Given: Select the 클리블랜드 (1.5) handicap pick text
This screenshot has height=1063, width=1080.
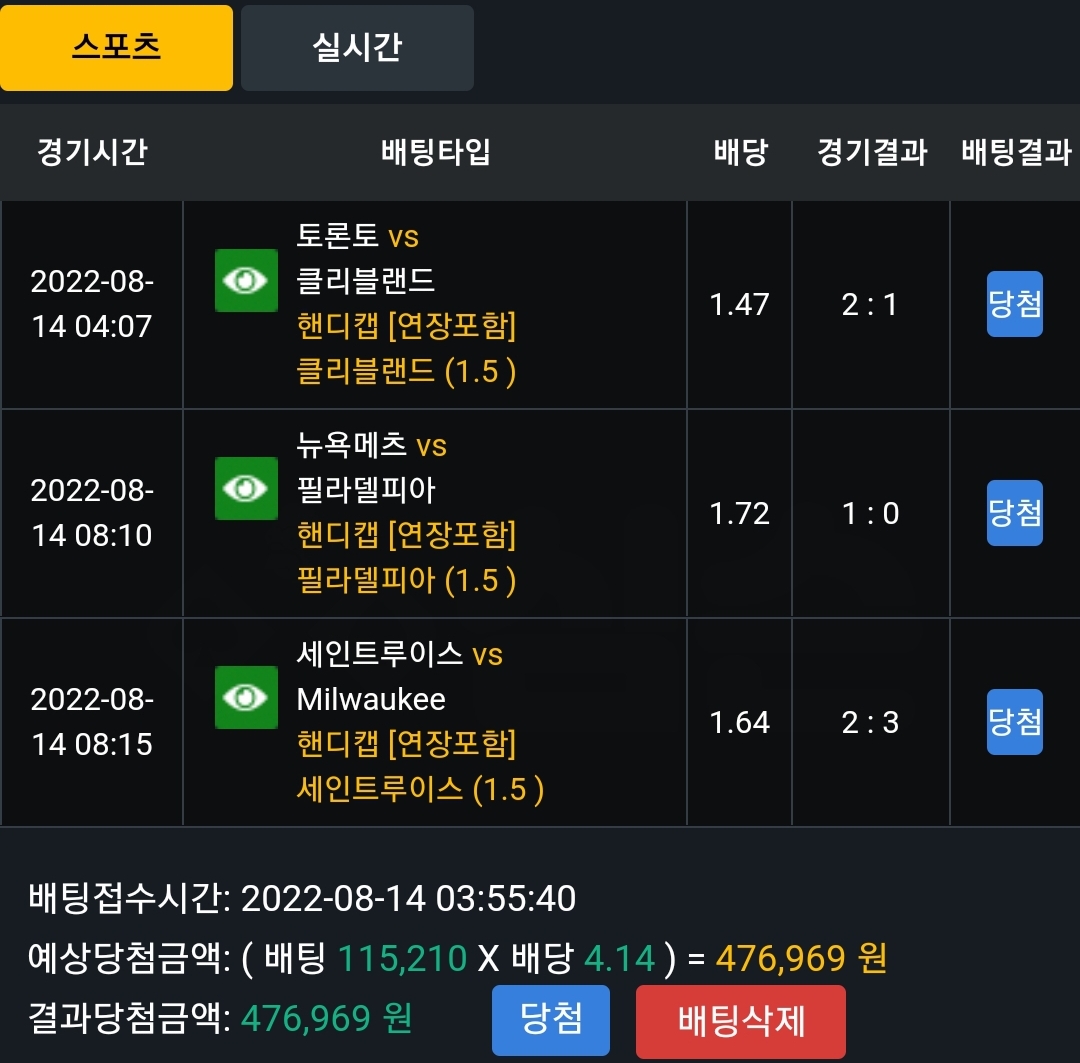Looking at the screenshot, I should point(406,371).
